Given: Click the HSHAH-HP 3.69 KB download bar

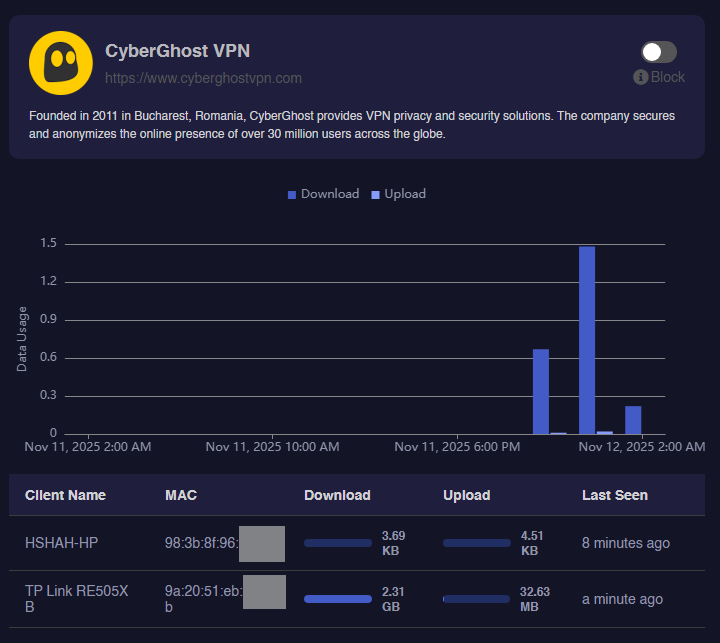Looking at the screenshot, I should click(x=338, y=543).
